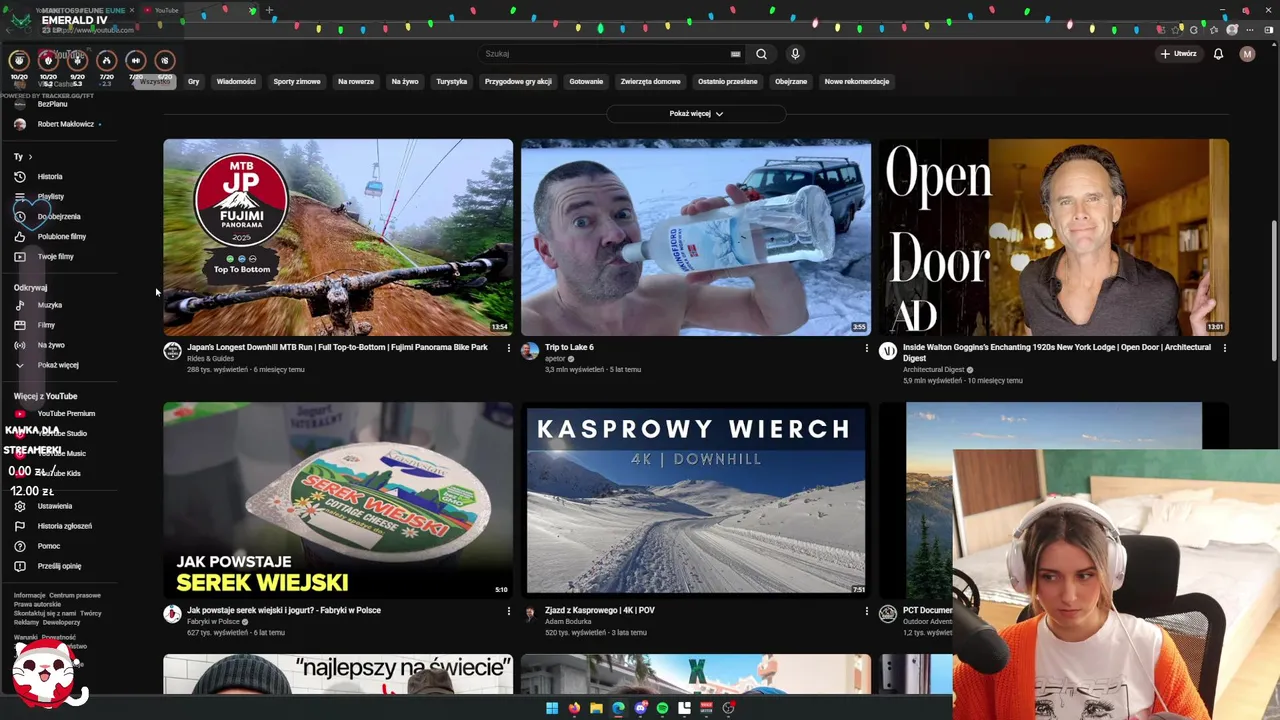Open more options for Serek wiejski video

(x=508, y=611)
